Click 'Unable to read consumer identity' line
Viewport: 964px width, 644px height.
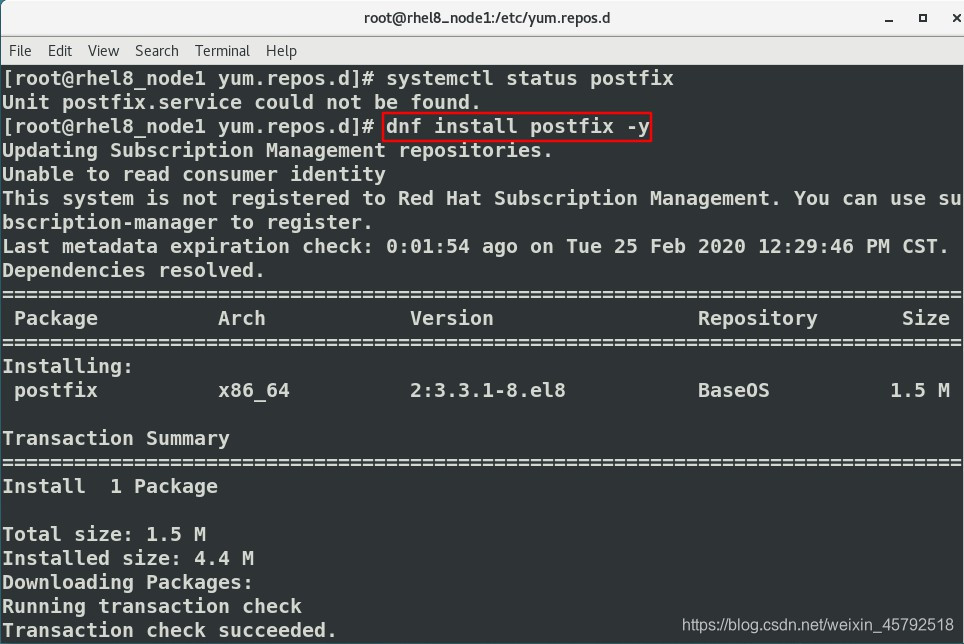(194, 175)
